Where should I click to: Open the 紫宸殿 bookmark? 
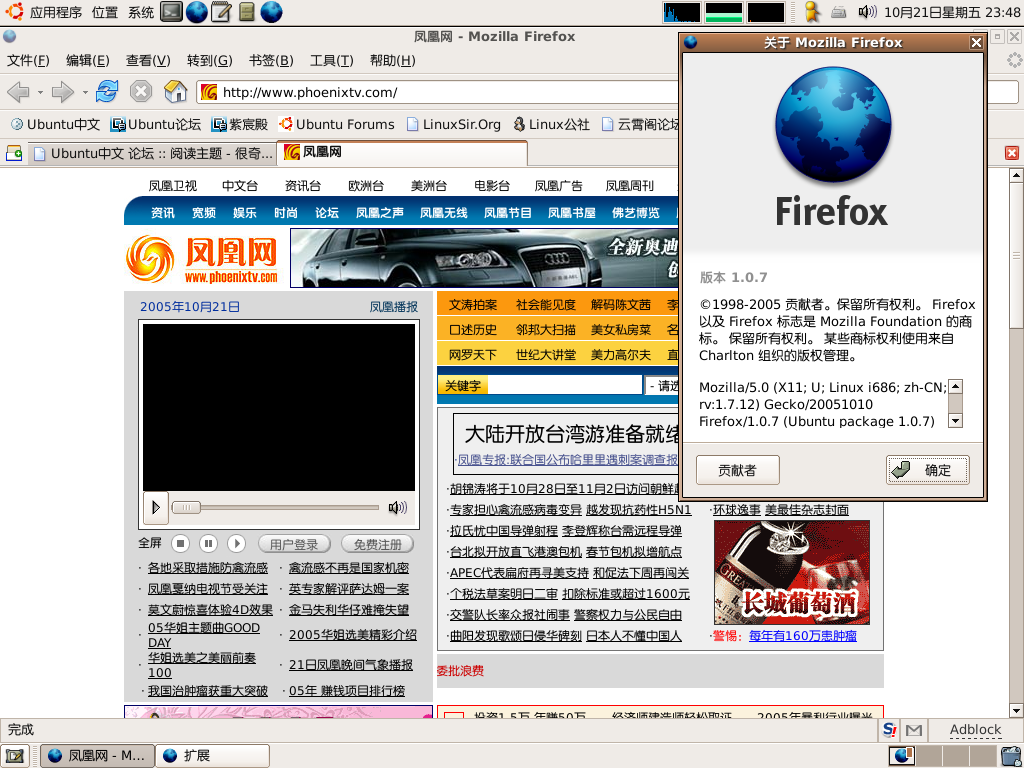click(240, 124)
